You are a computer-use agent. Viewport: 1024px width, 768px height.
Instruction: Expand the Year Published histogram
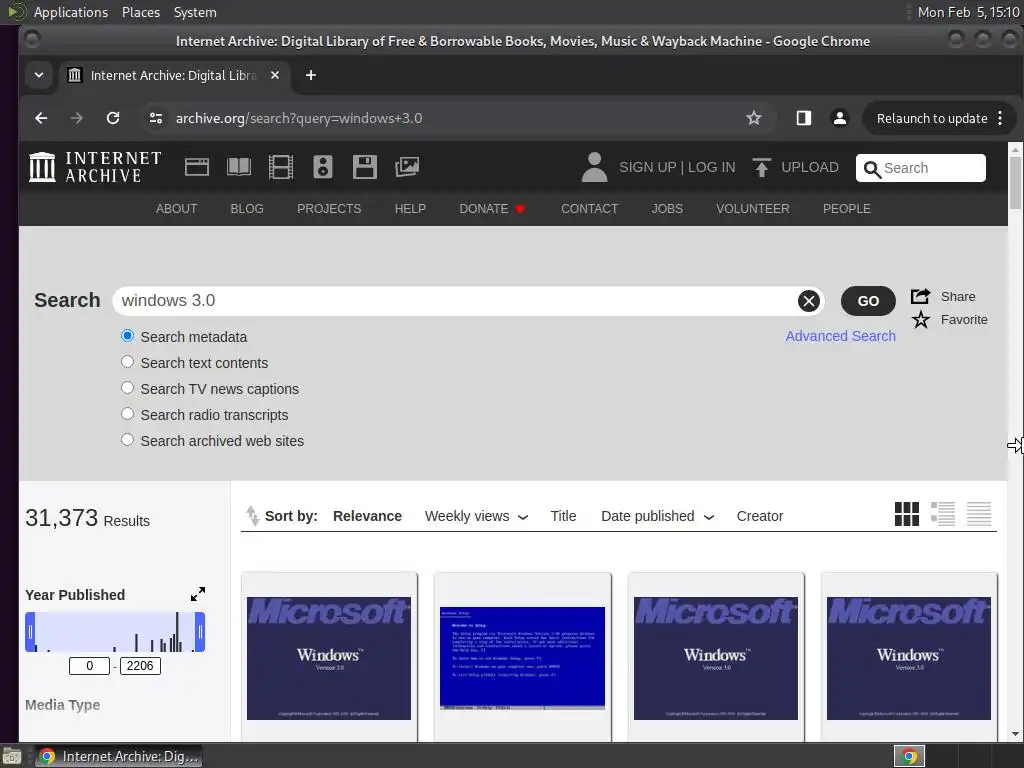[198, 594]
